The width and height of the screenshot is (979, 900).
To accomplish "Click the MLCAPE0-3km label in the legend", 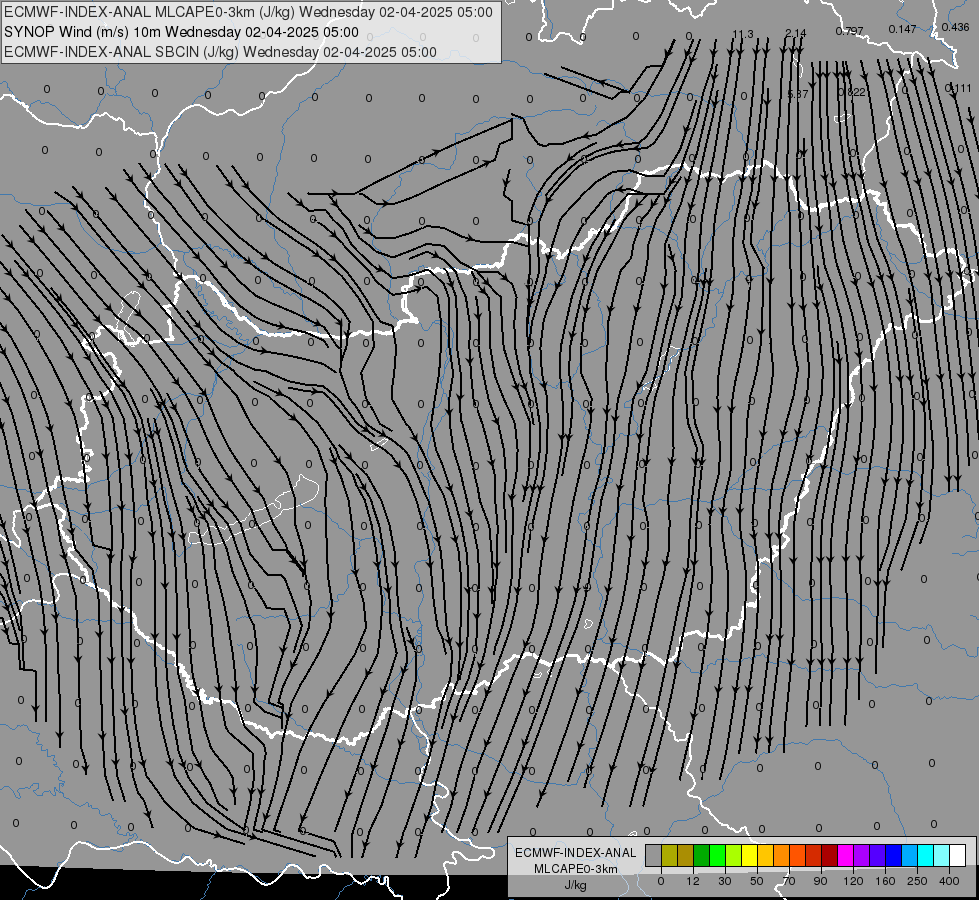I will [576, 869].
